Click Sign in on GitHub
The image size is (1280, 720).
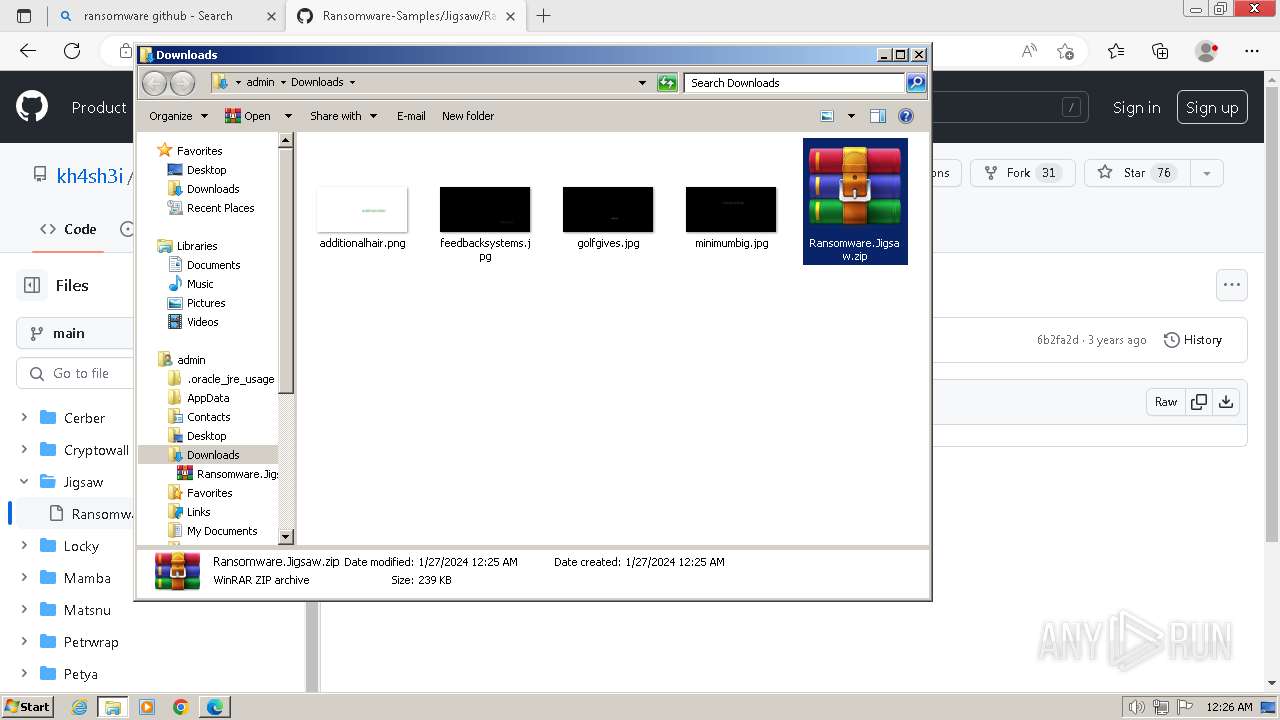[x=1137, y=108]
